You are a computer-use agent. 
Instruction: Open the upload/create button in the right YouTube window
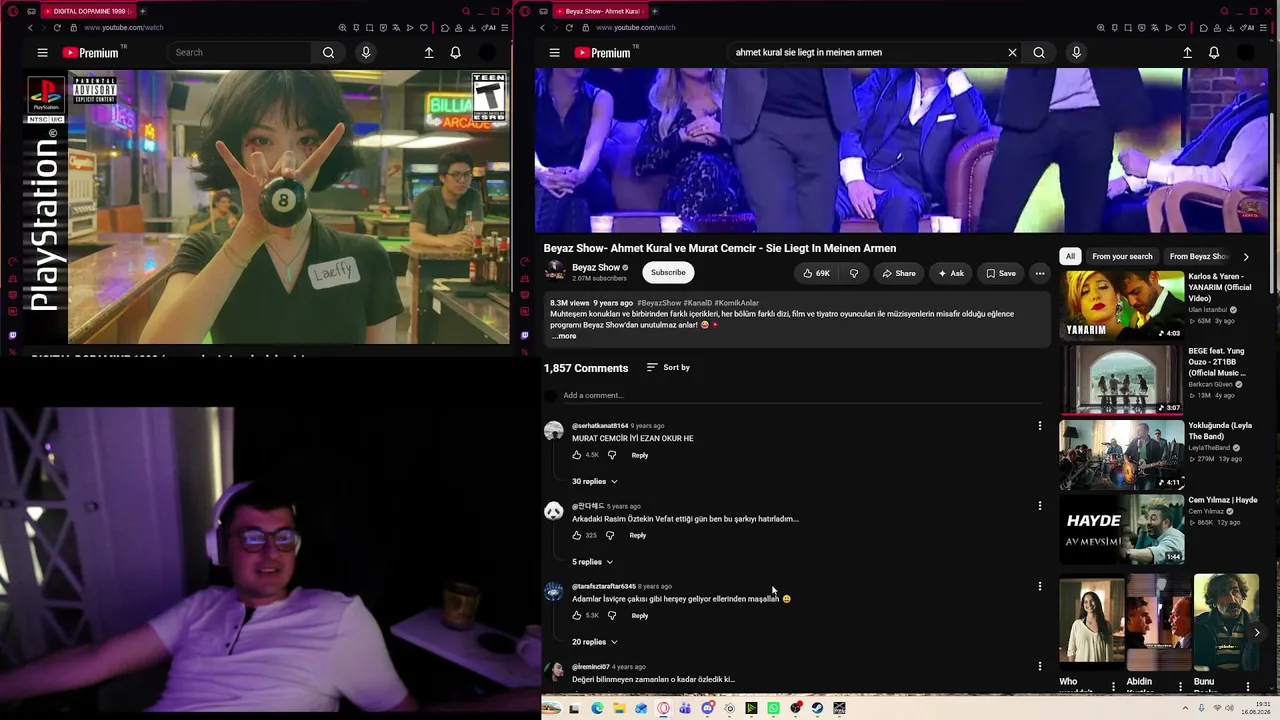[1187, 53]
